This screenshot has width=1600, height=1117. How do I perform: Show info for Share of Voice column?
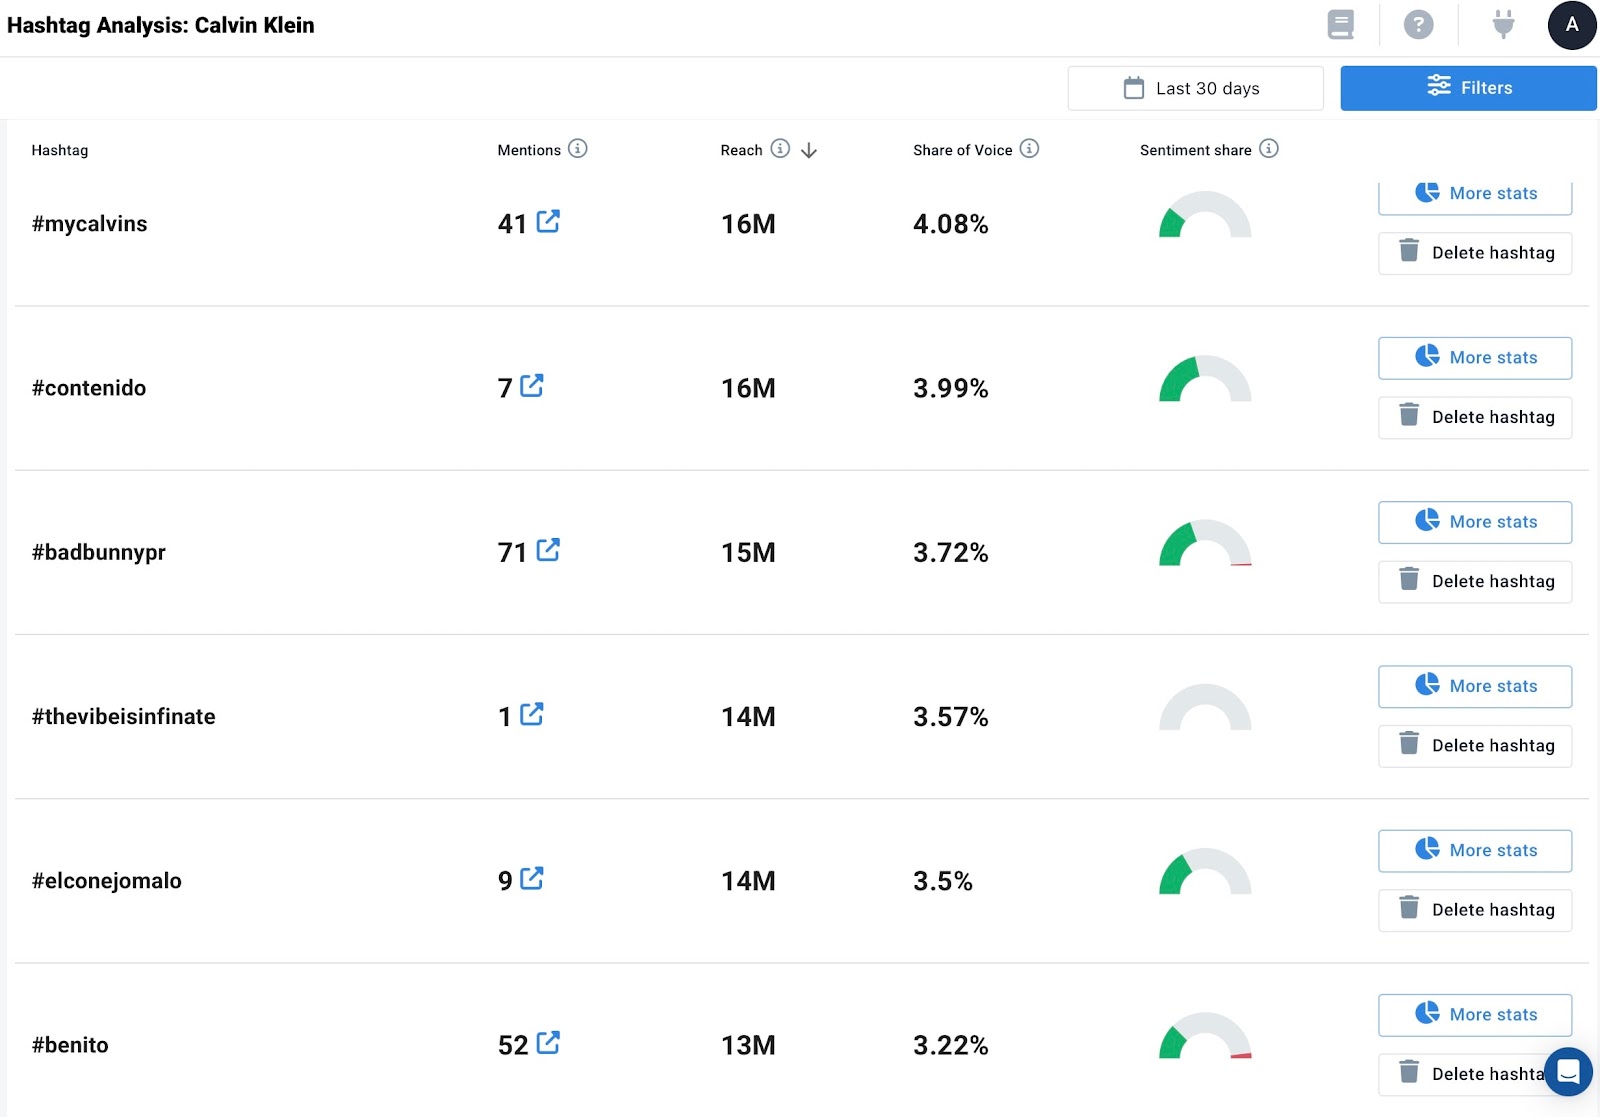coord(1029,149)
